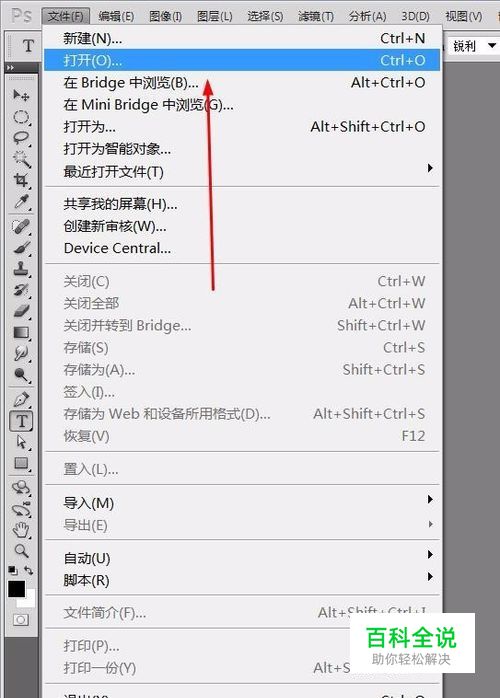Select the Lasso tool
The image size is (500, 698).
coord(20,138)
